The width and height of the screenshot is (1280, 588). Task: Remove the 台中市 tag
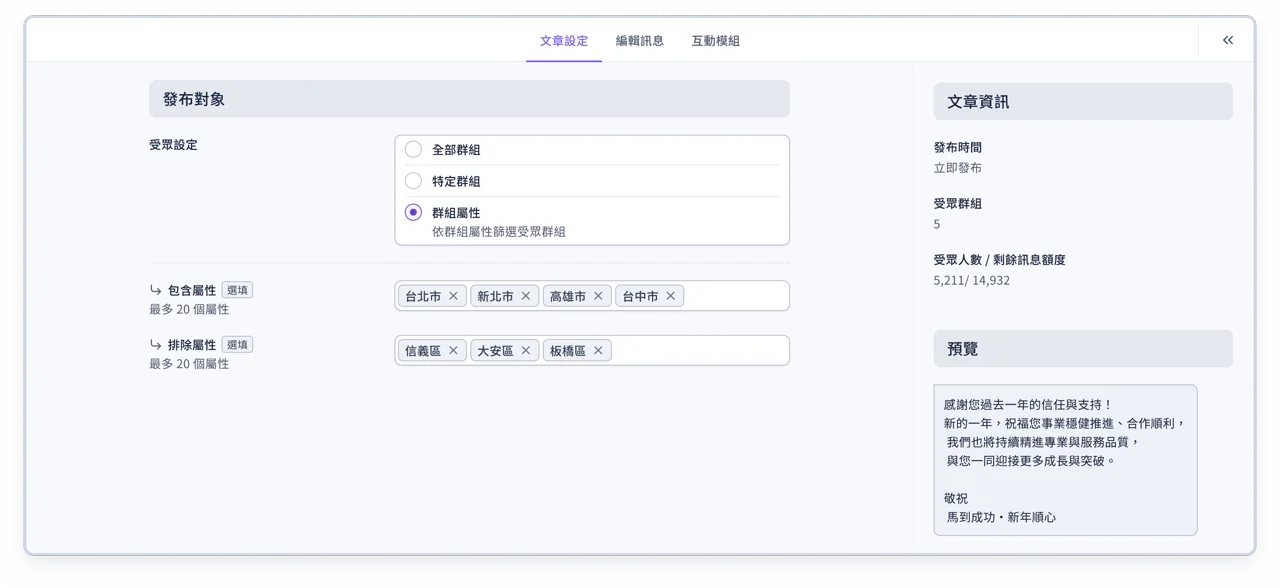pos(671,296)
